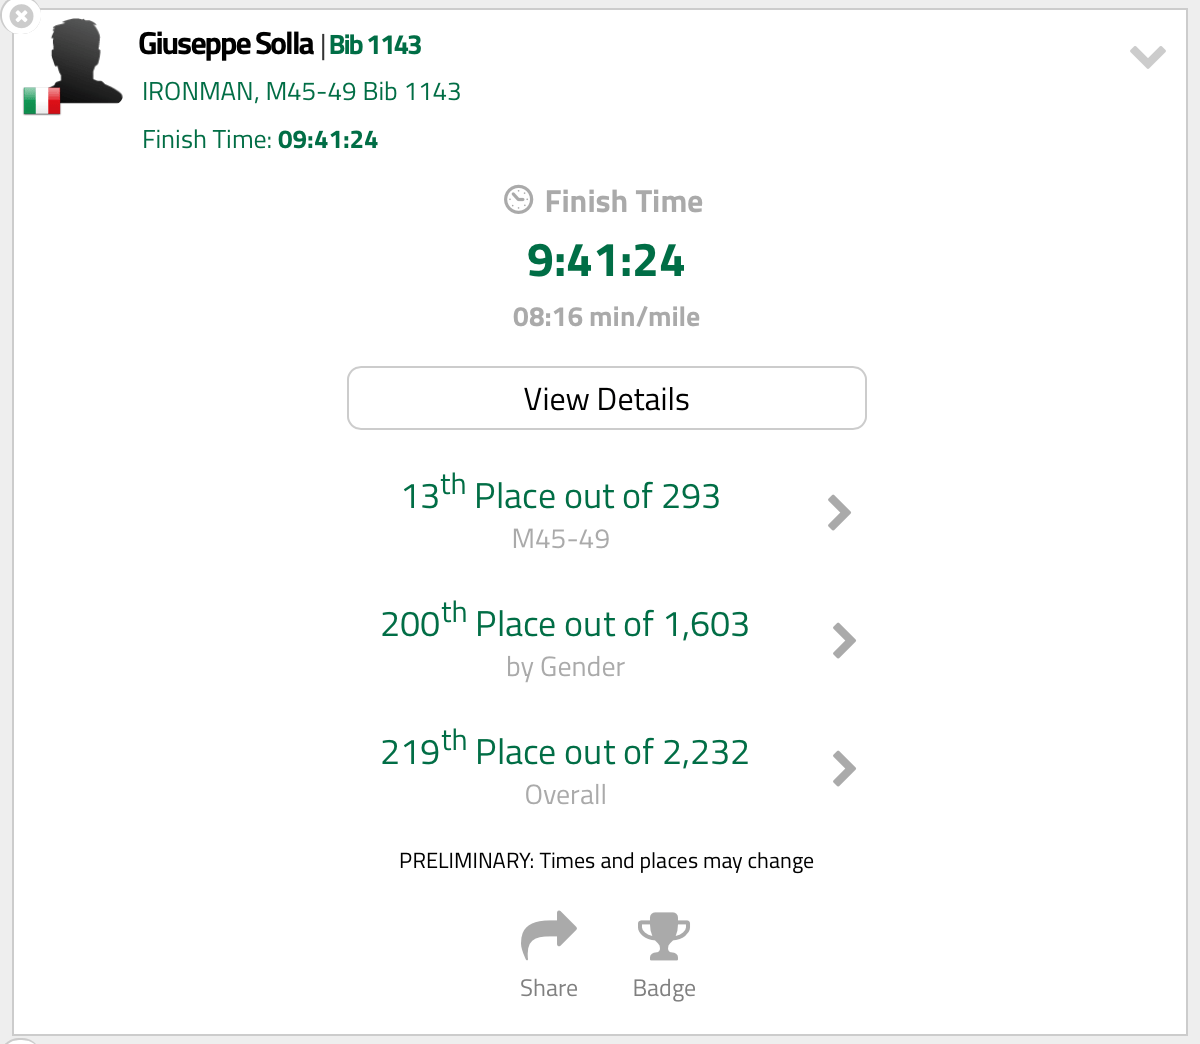Select 200th Place out of 1,603
The height and width of the screenshot is (1044, 1200).
coord(565,624)
